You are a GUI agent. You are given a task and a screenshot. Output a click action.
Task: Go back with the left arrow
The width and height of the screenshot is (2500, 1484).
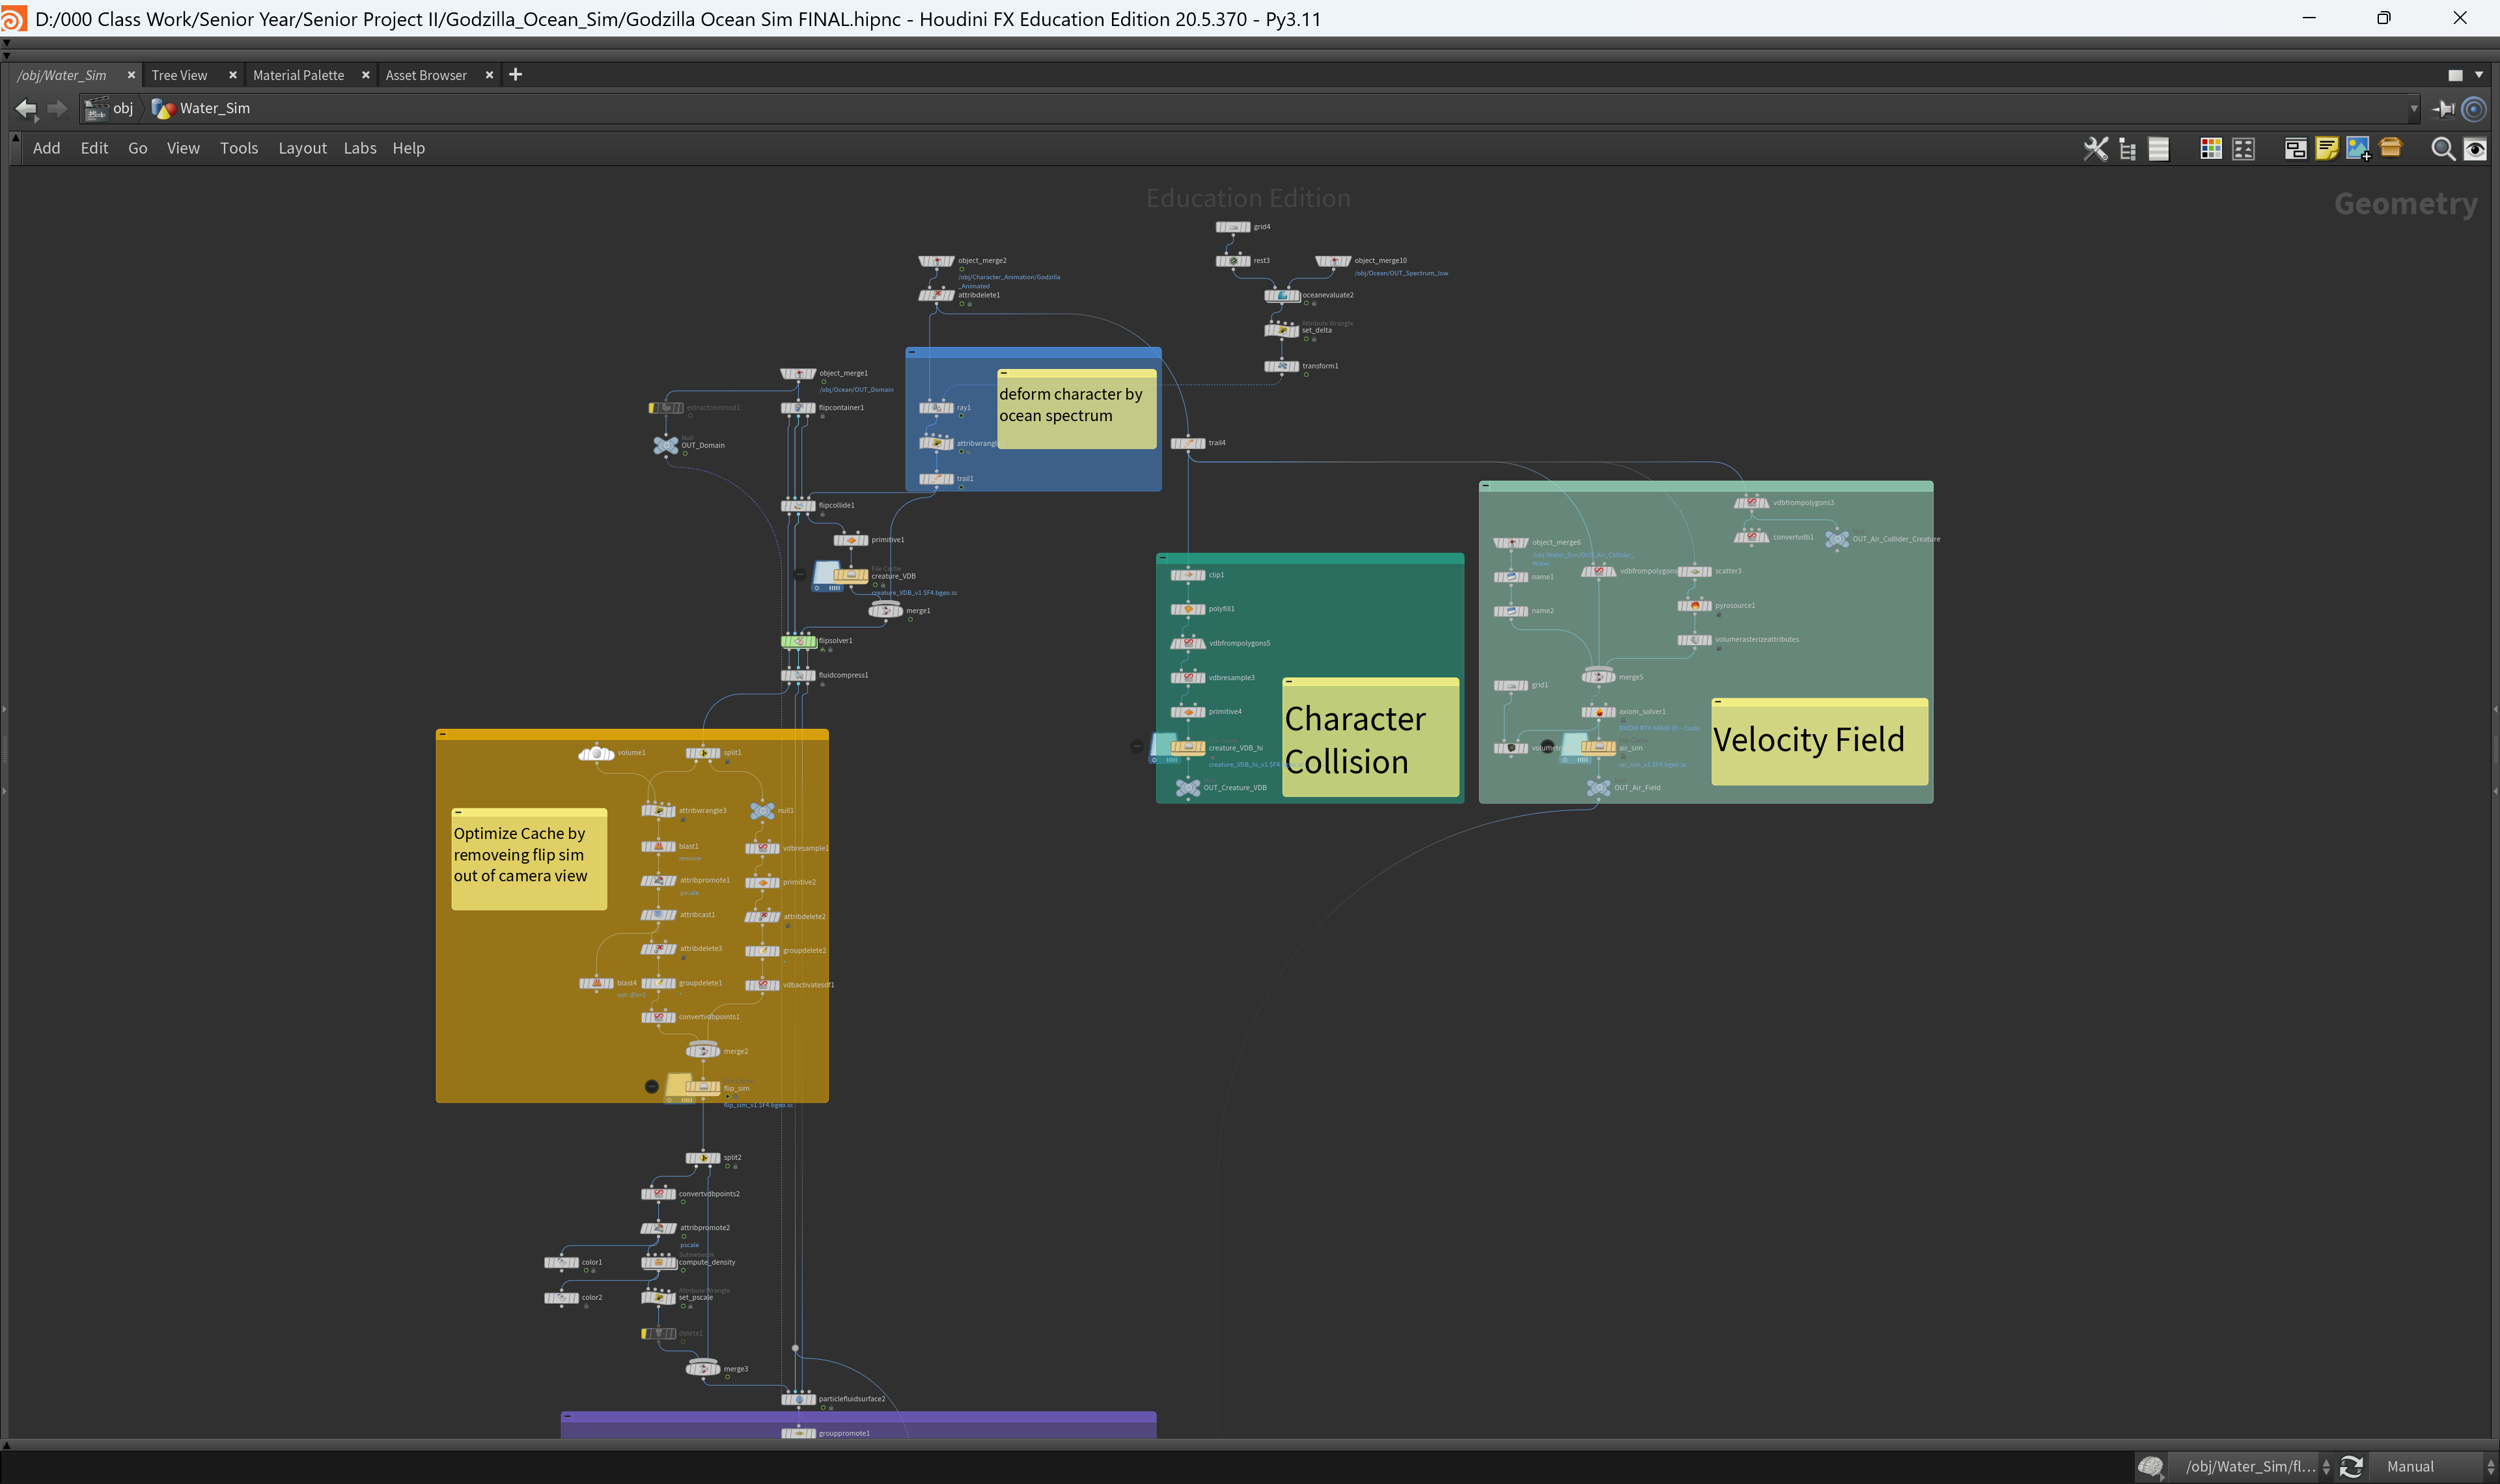[26, 109]
